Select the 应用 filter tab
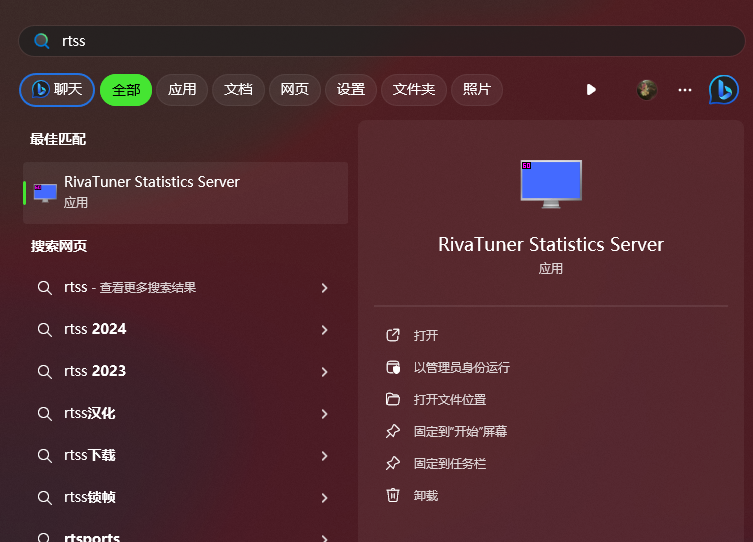The height and width of the screenshot is (542, 753). click(x=182, y=90)
